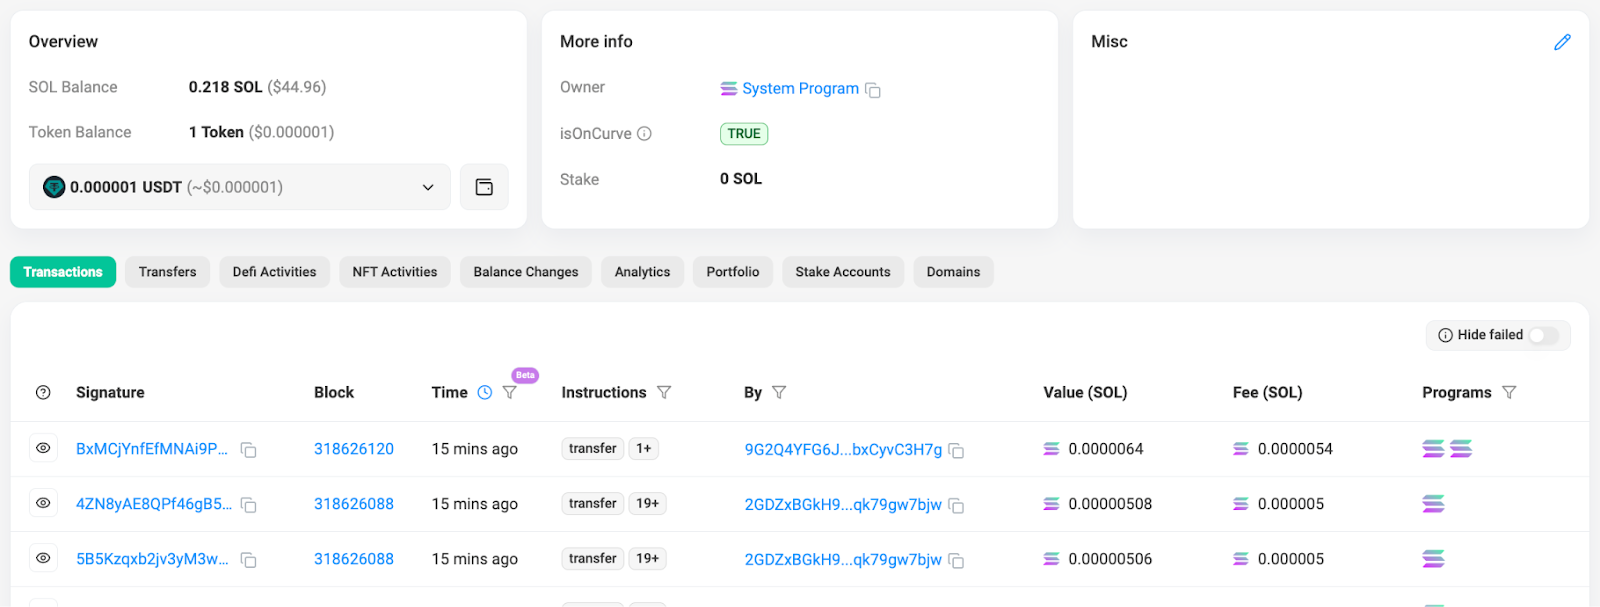Open the System Program owner link
Image resolution: width=1600 pixels, height=607 pixels.
pyautogui.click(x=800, y=89)
